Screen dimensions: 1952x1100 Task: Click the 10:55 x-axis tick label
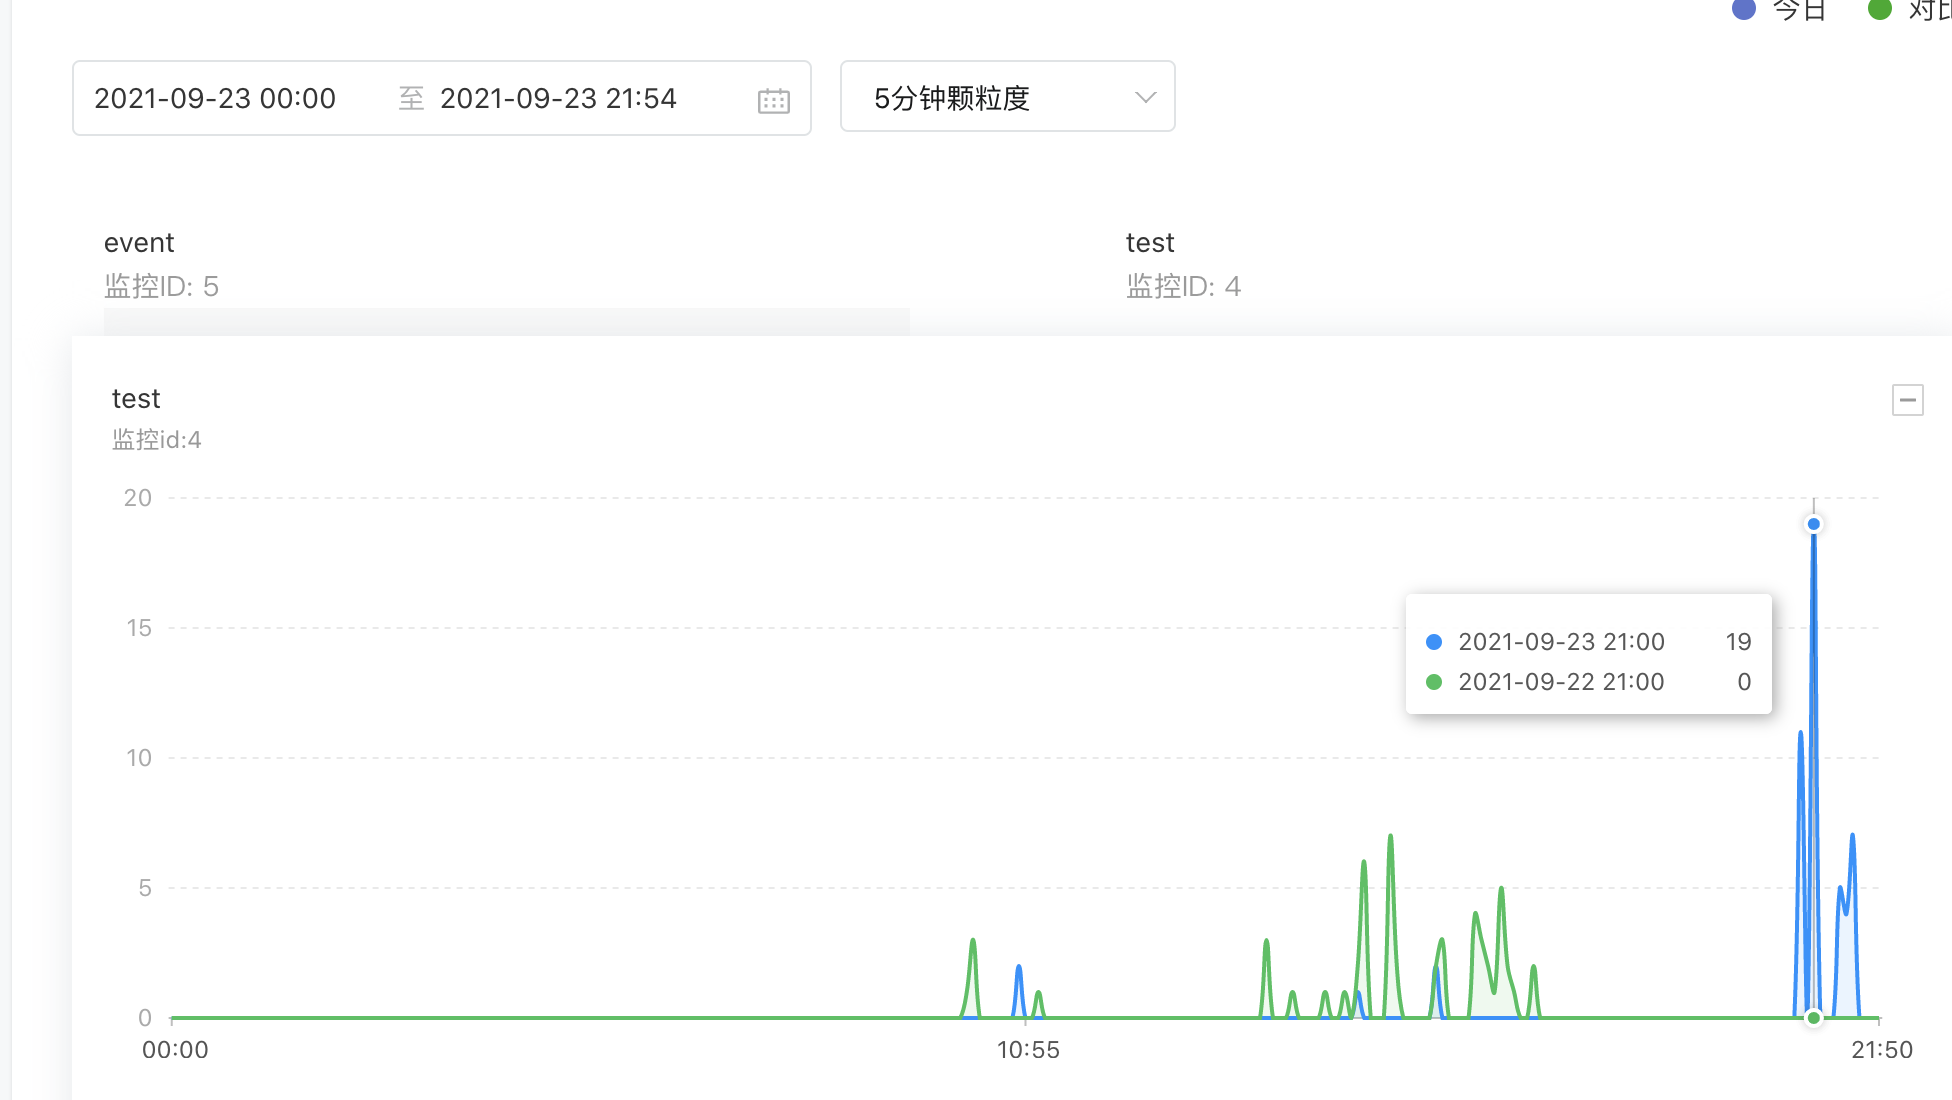coord(1027,1050)
